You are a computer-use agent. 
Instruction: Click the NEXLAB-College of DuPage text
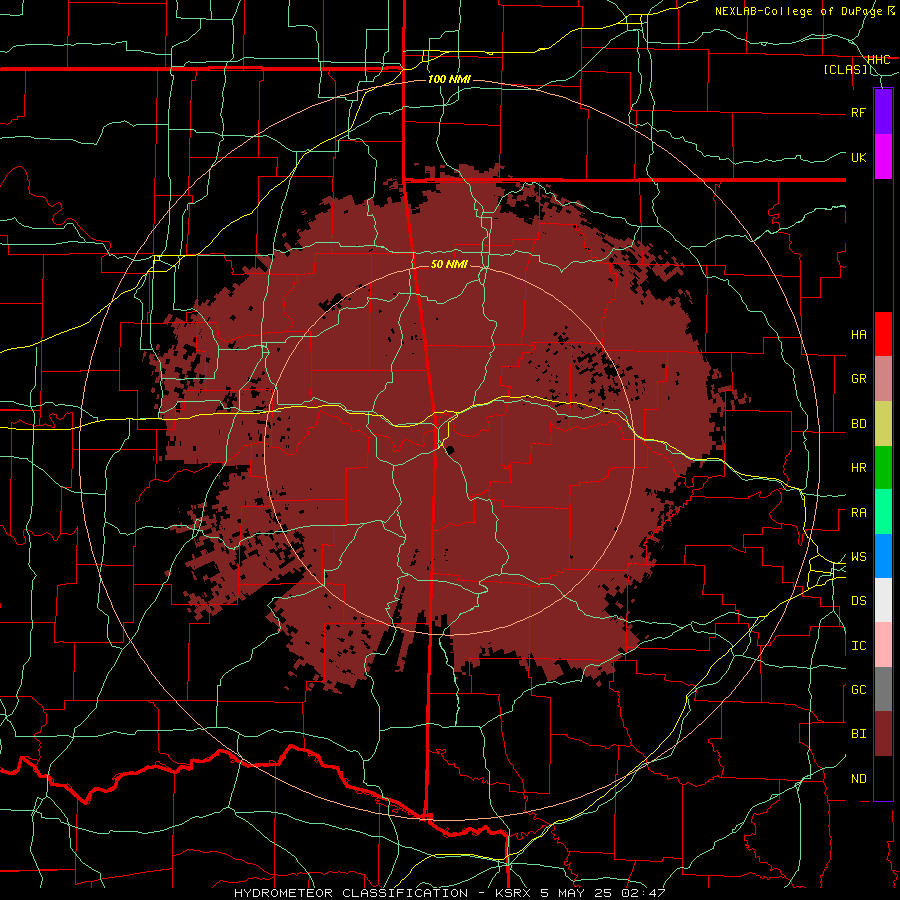click(x=799, y=11)
